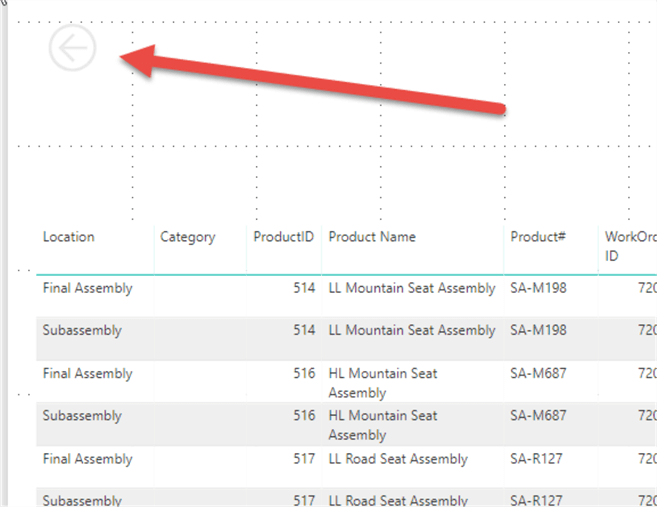Click LL Mountain Seat Assembly in first row

click(x=412, y=288)
